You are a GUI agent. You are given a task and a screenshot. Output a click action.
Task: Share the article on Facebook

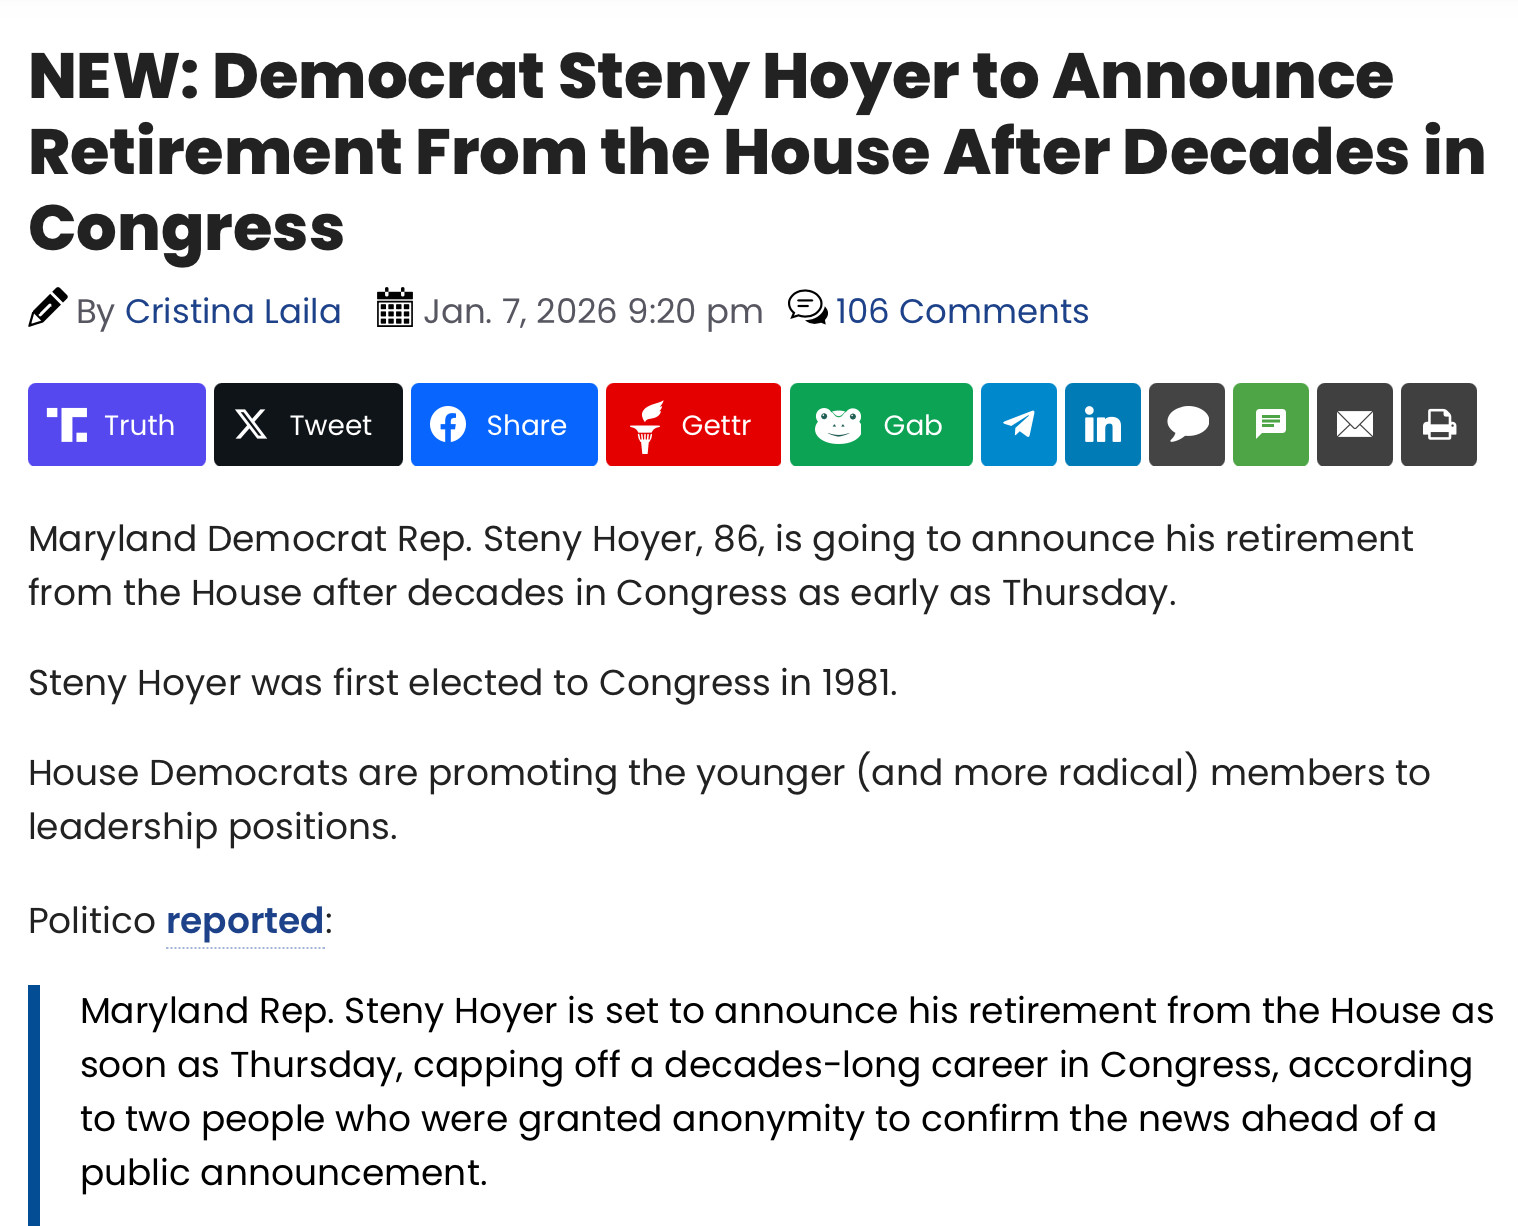pyautogui.click(x=504, y=425)
